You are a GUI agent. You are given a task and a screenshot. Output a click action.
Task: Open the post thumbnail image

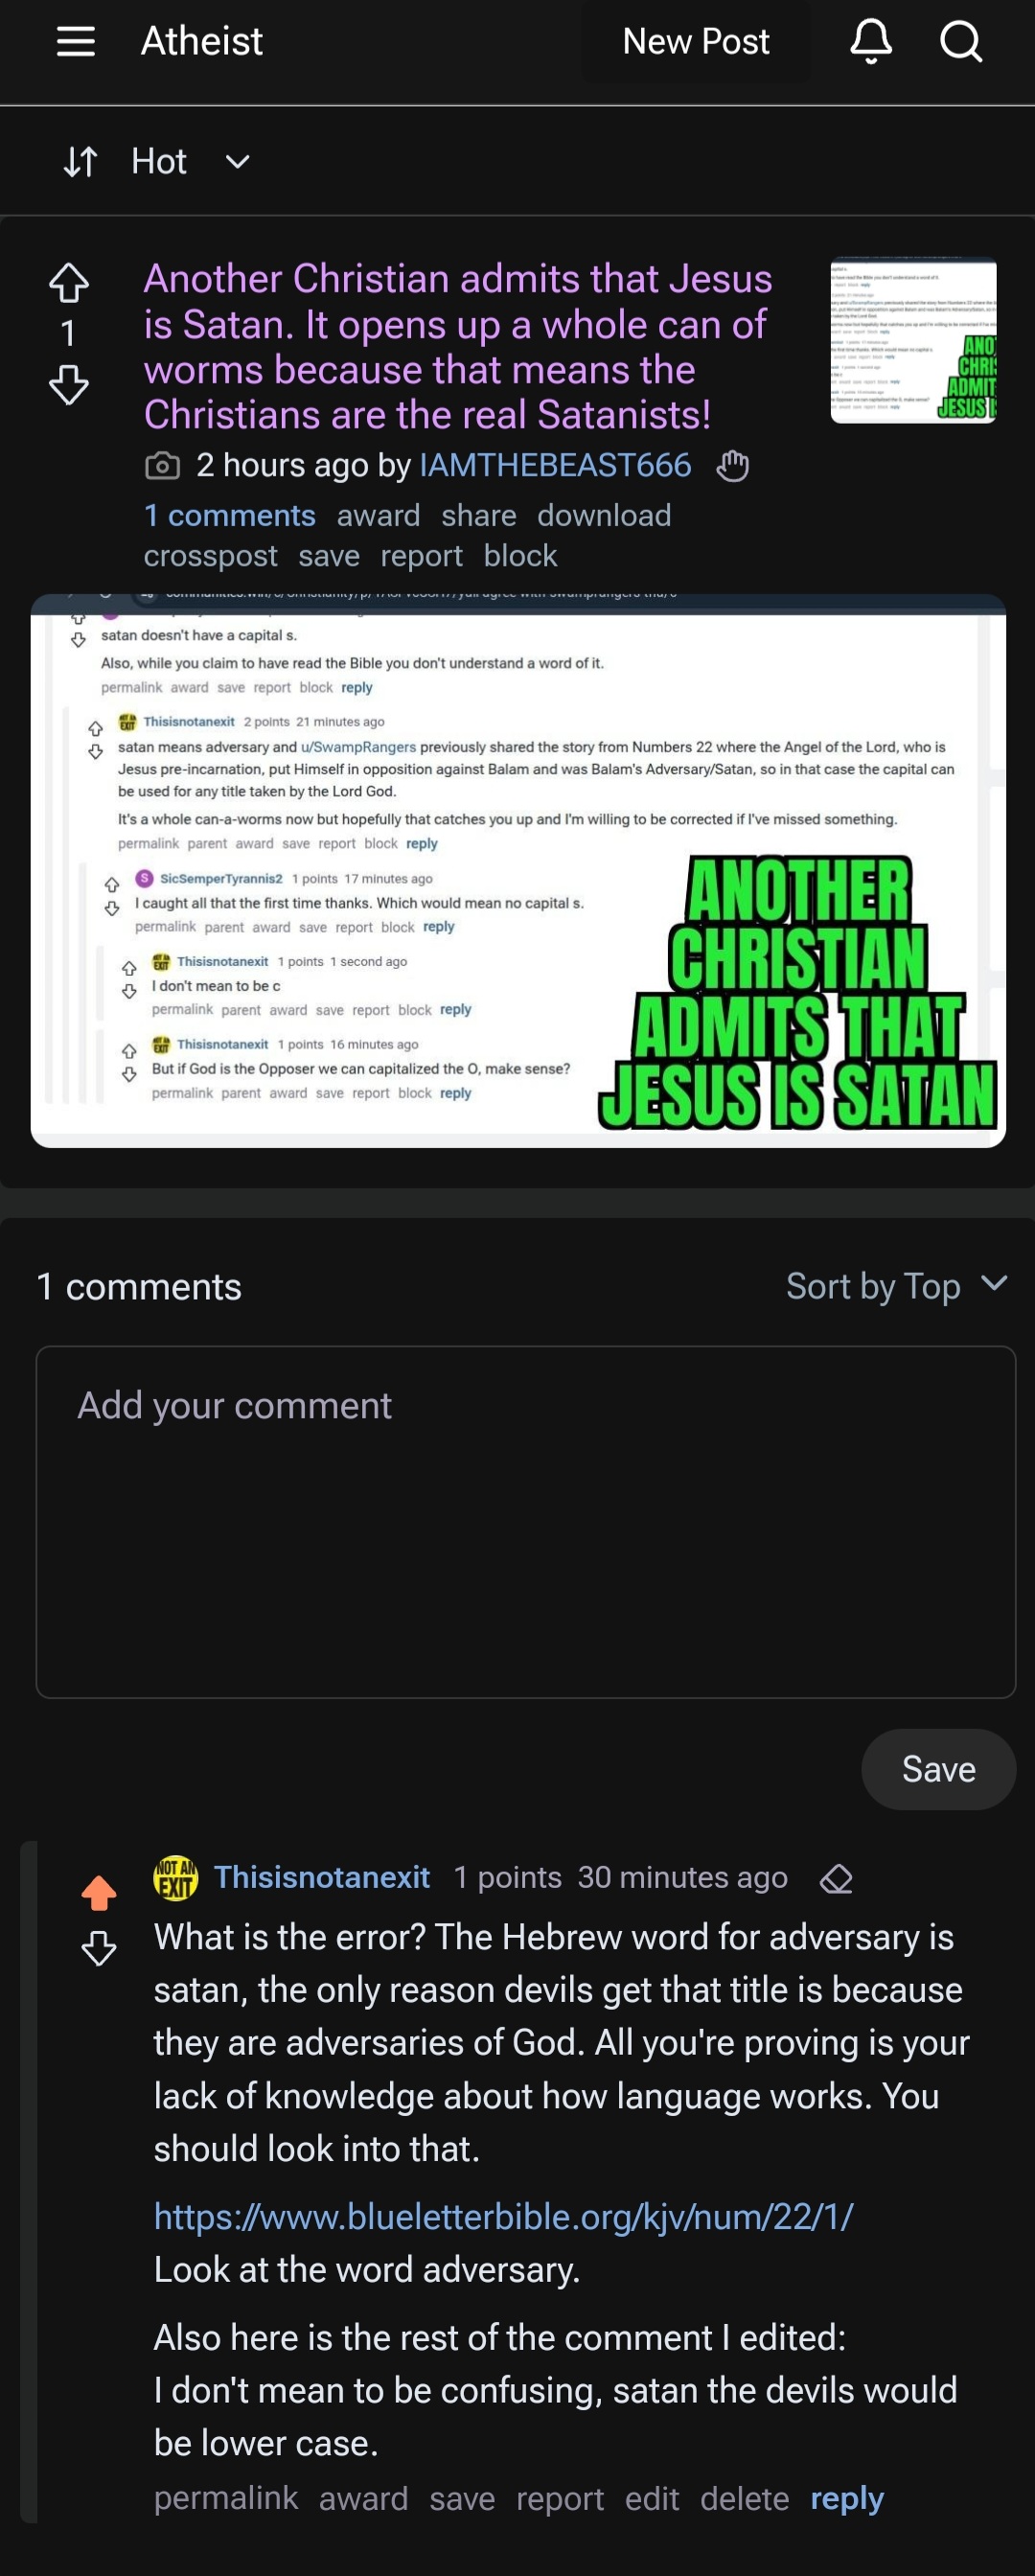tap(913, 340)
